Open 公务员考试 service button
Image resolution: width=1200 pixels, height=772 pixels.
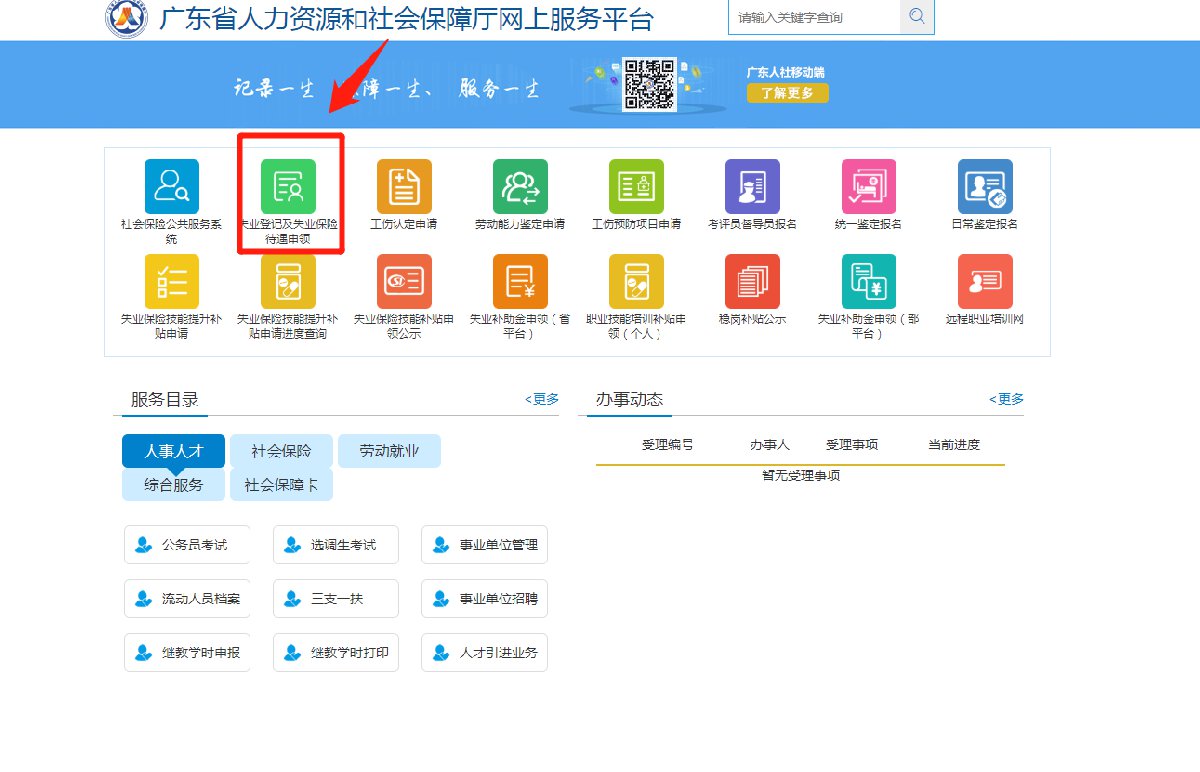tap(187, 545)
